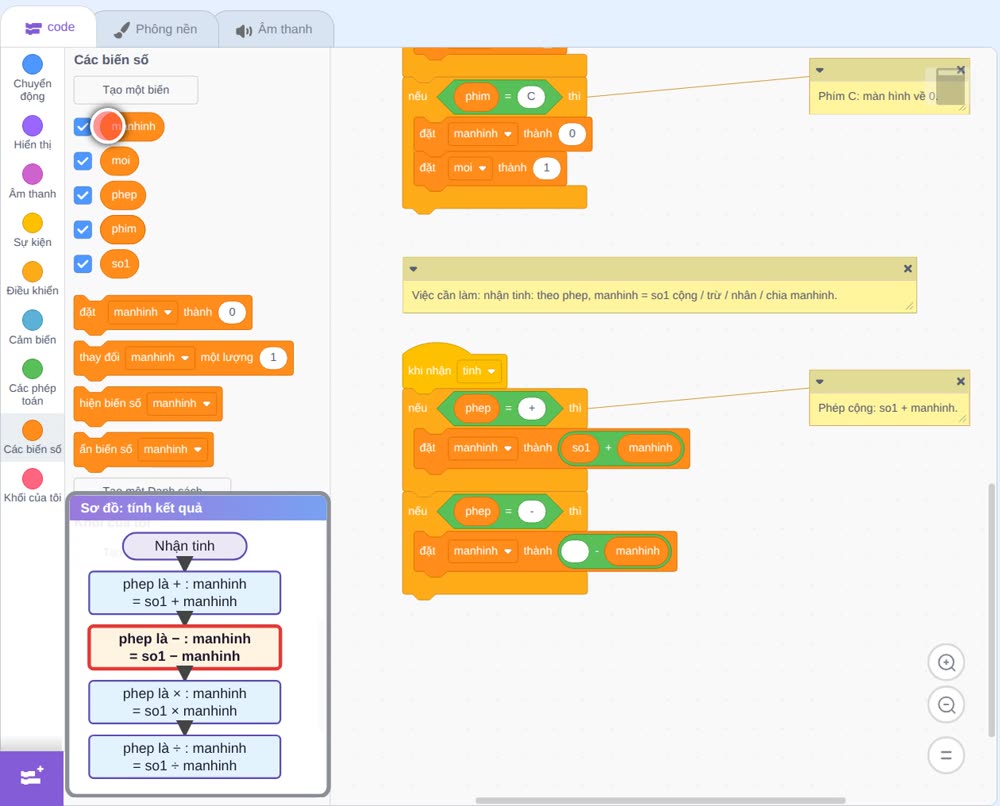Toggle the phep variable checkbox
Image resolution: width=1000 pixels, height=806 pixels.
tap(83, 195)
